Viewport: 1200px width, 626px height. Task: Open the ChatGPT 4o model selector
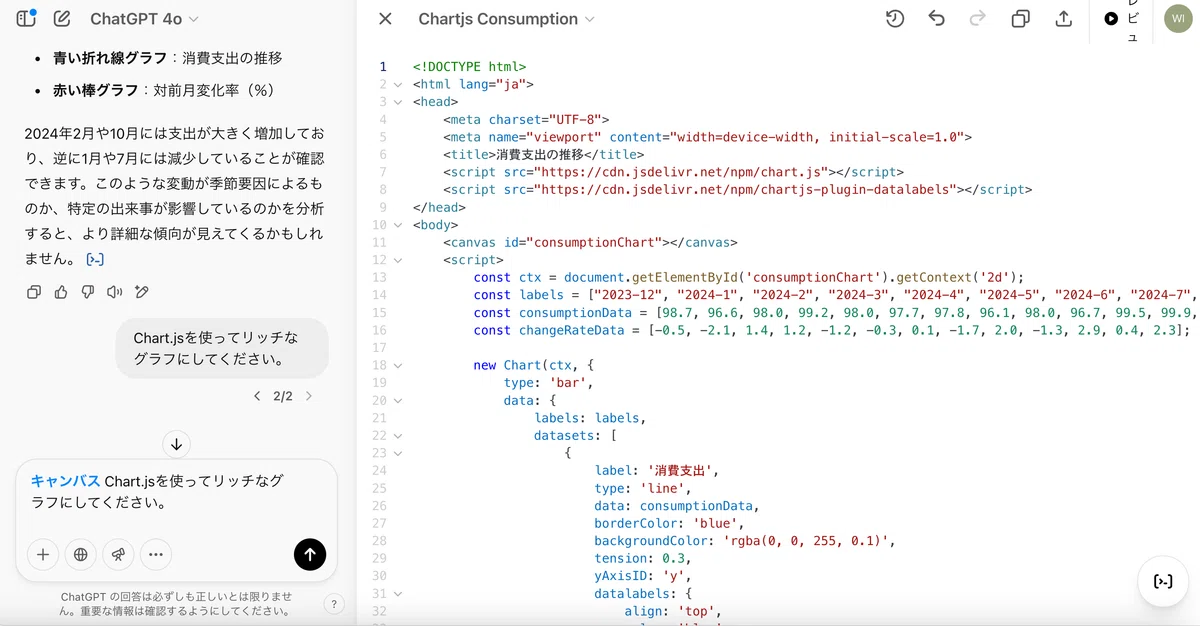point(144,19)
